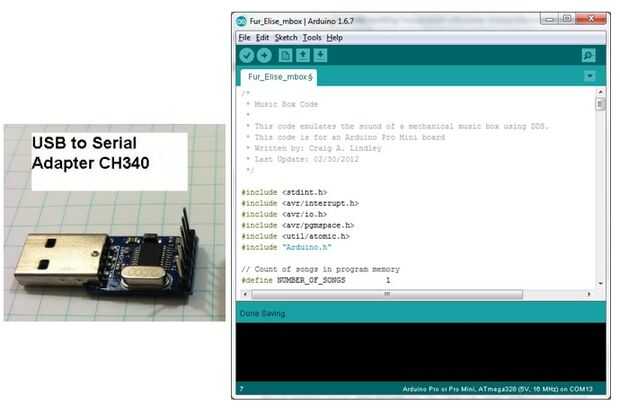
Task: Minimize the Arduino window
Action: coord(549,19)
